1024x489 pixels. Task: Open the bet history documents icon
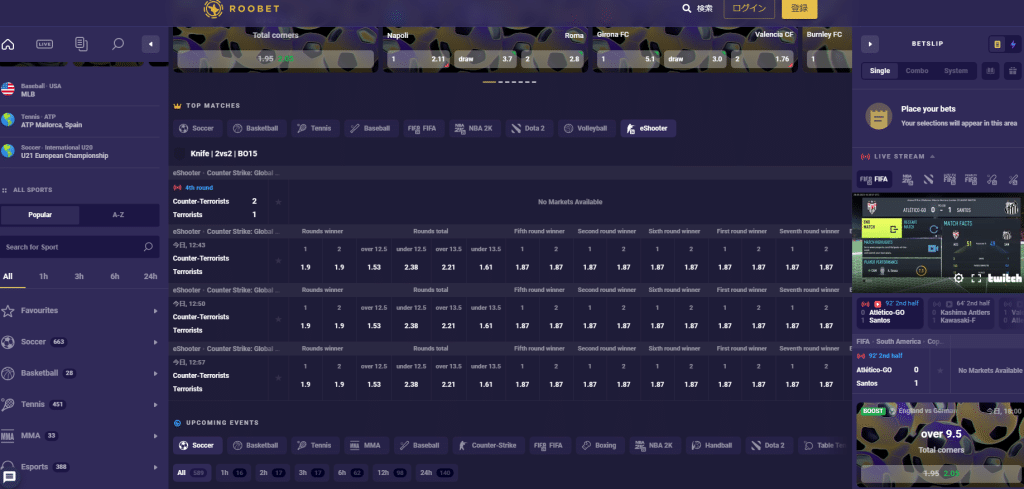click(x=81, y=44)
